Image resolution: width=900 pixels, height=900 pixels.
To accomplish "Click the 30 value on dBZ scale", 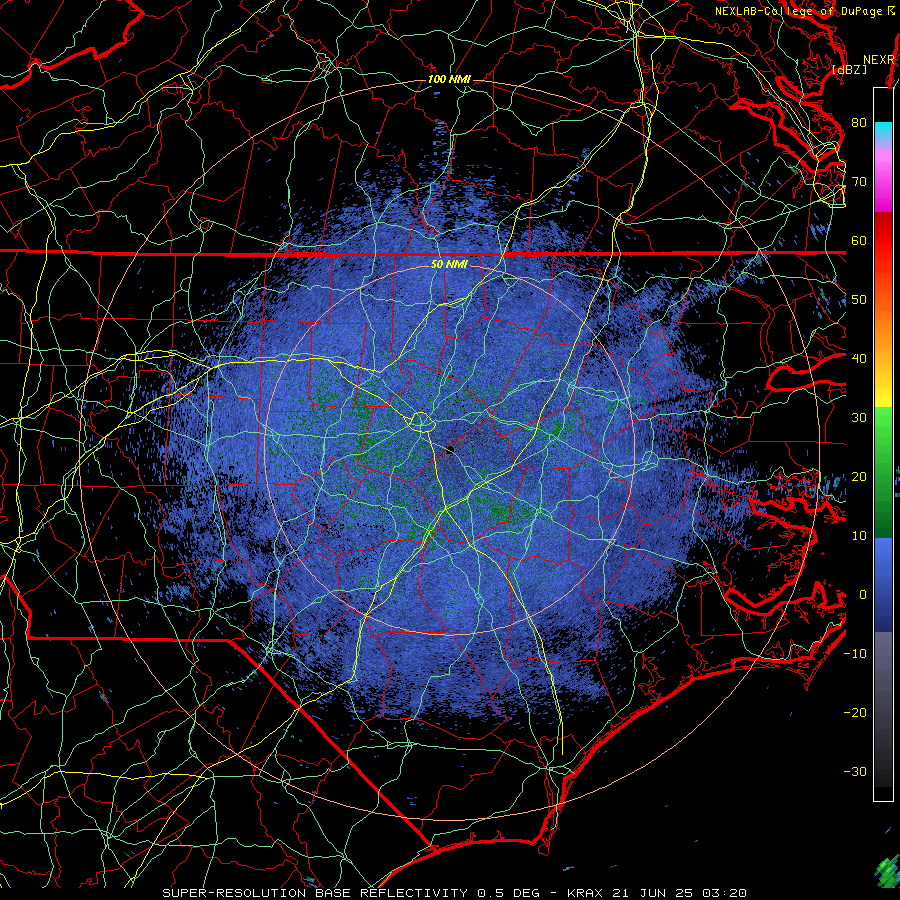I will point(859,418).
